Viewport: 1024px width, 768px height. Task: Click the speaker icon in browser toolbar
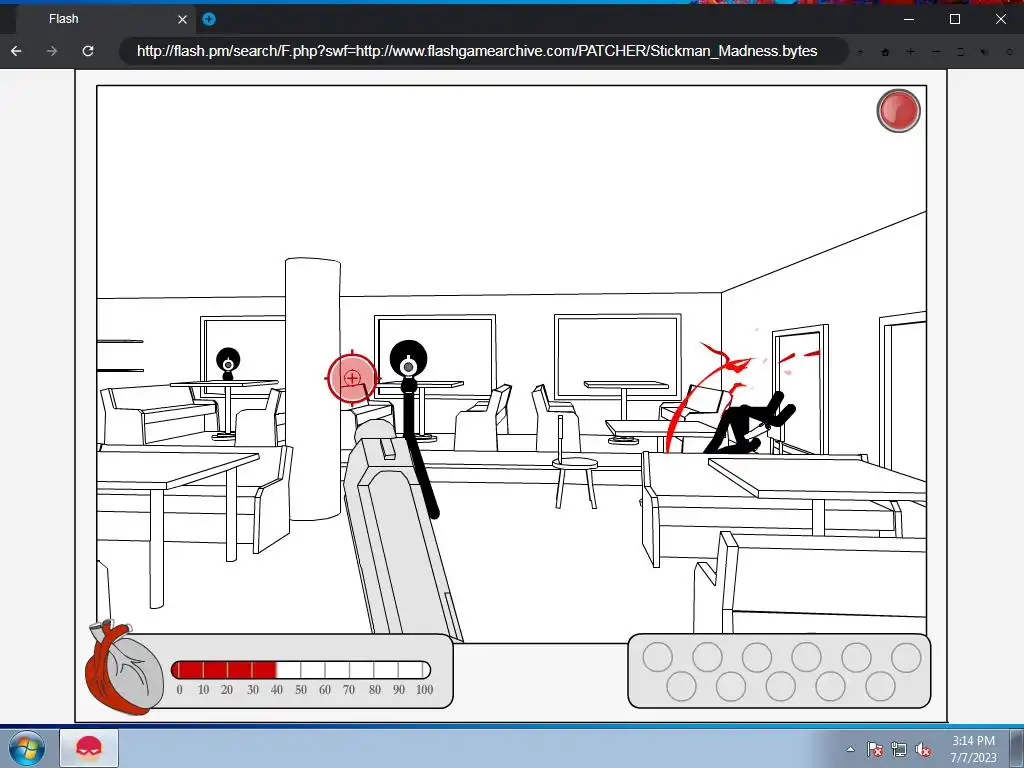tap(985, 52)
